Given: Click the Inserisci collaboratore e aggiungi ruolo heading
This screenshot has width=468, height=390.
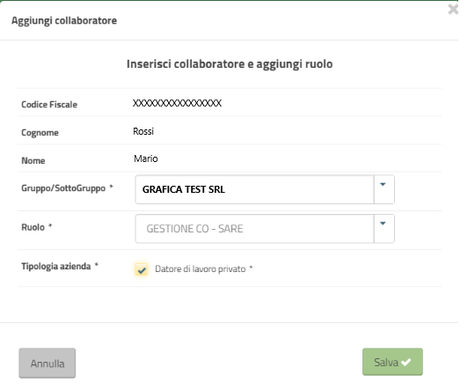Looking at the screenshot, I should pyautogui.click(x=230, y=64).
